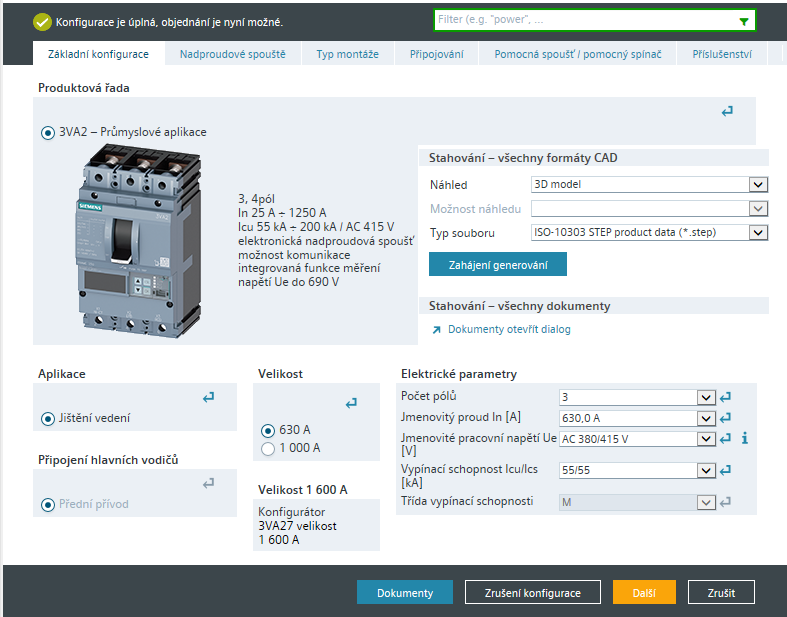
Task: Switch to Základní konfigurace tab
Action: (x=98, y=54)
